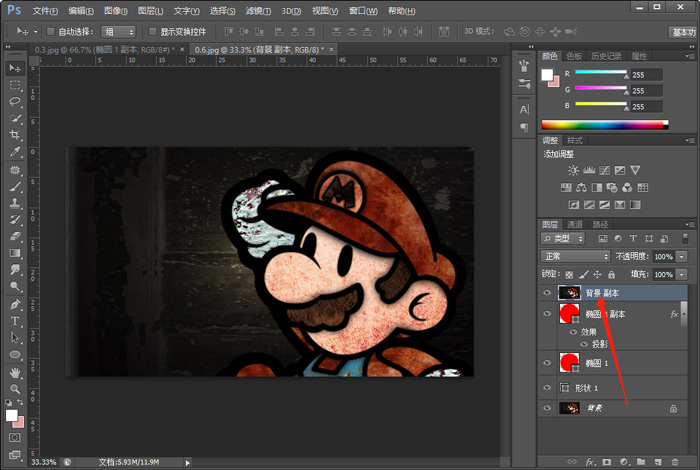This screenshot has height=470, width=700.
Task: Switch to the 历史记录 tab
Action: tap(606, 56)
